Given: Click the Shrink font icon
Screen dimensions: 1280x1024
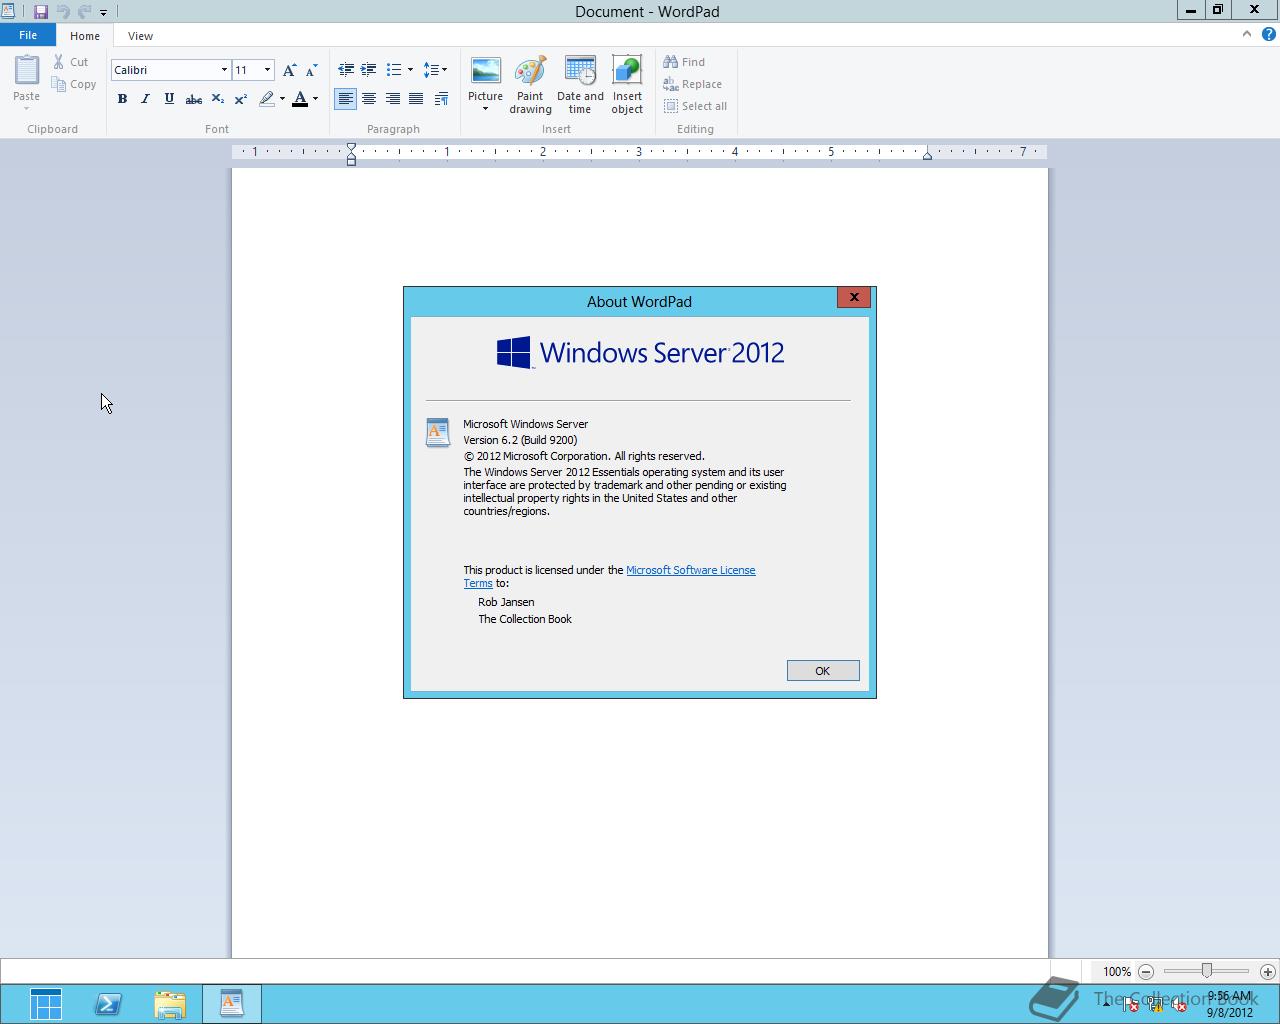Looking at the screenshot, I should [311, 70].
